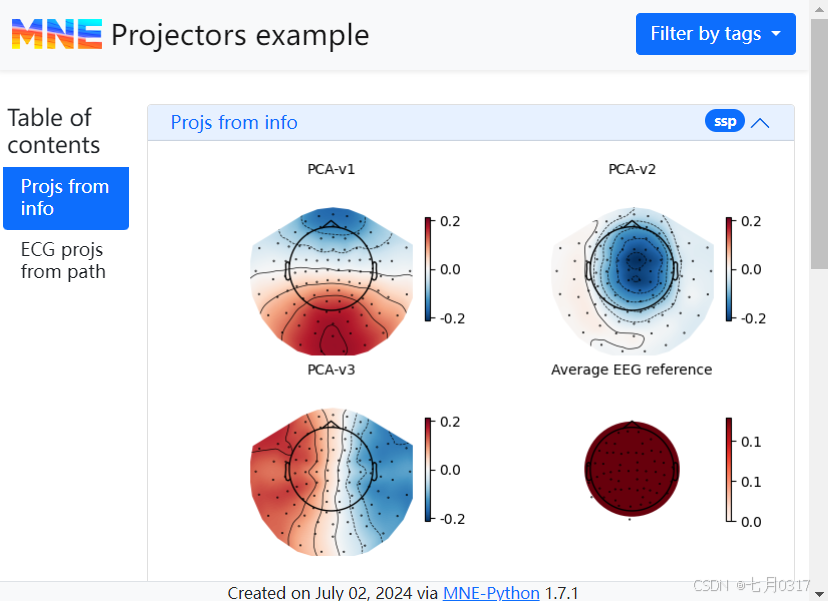Click the PCA-v2 colorbar scale

point(728,269)
